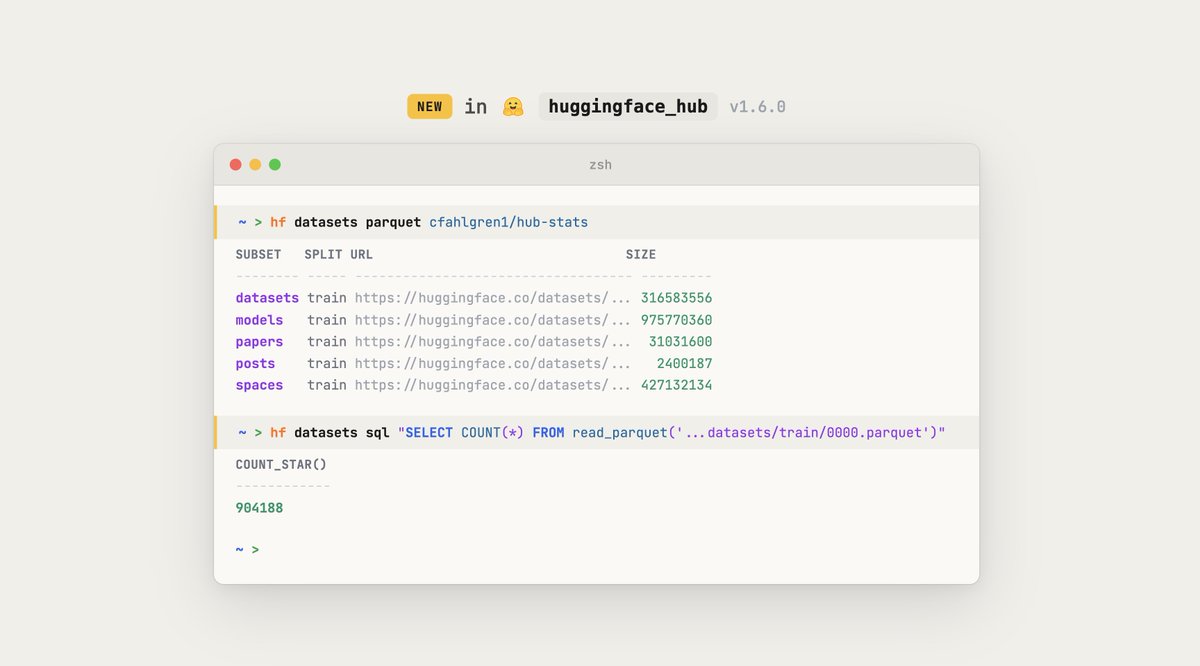Click the parquet file path string
1200x666 pixels.
[x=805, y=433]
